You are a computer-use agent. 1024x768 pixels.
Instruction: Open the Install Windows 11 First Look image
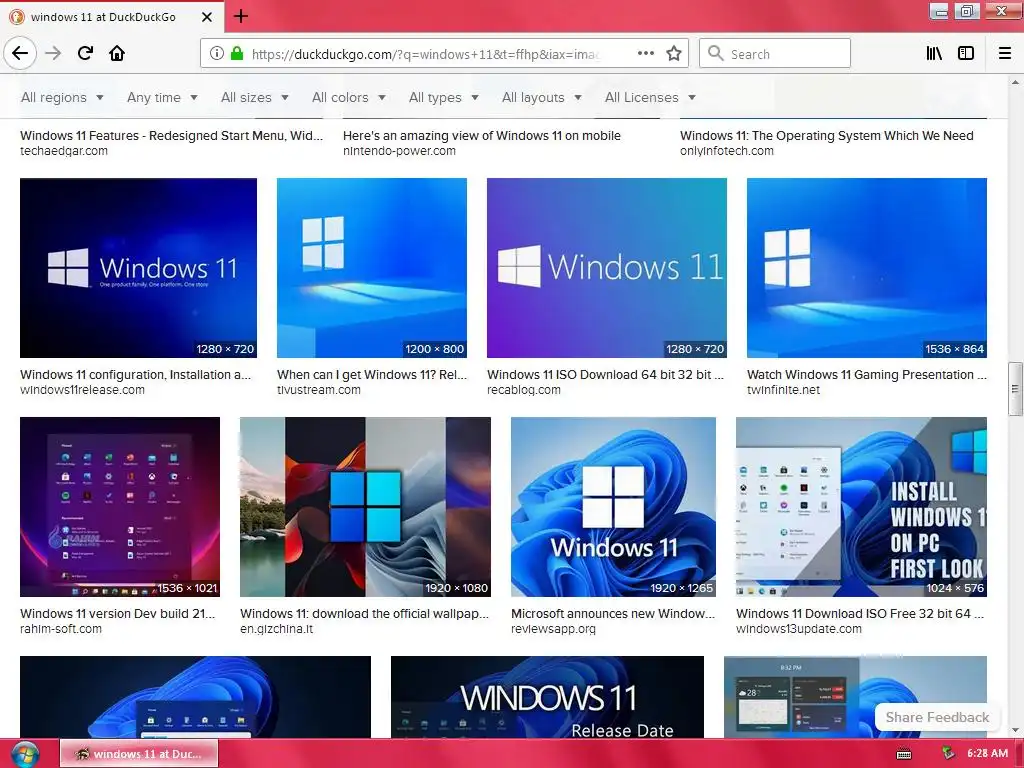click(861, 507)
